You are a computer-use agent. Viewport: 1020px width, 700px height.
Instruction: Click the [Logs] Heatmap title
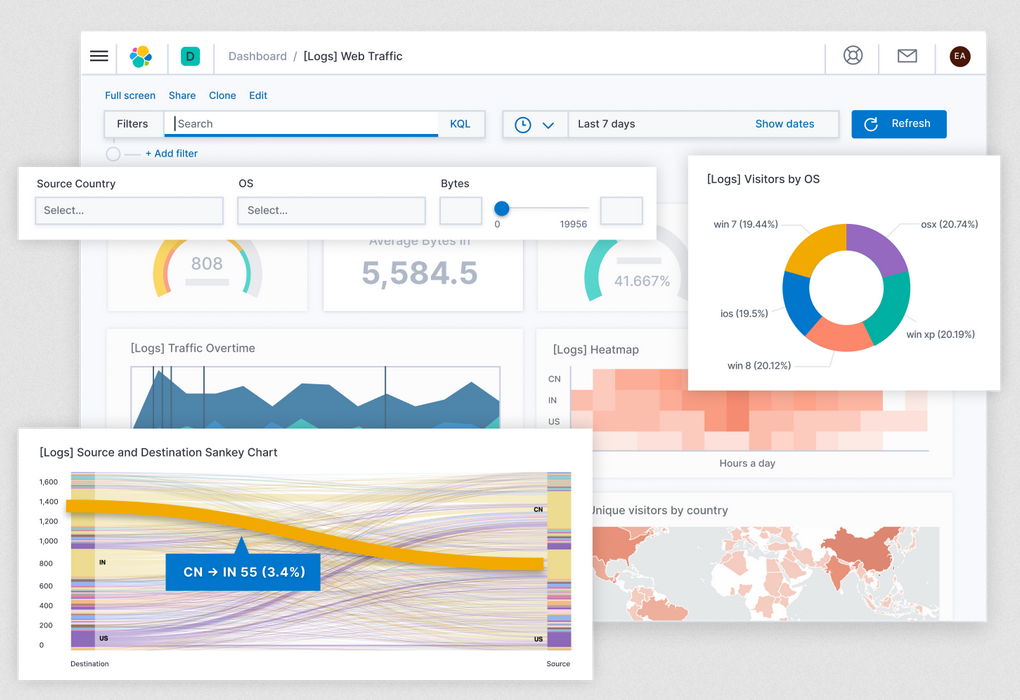click(596, 350)
